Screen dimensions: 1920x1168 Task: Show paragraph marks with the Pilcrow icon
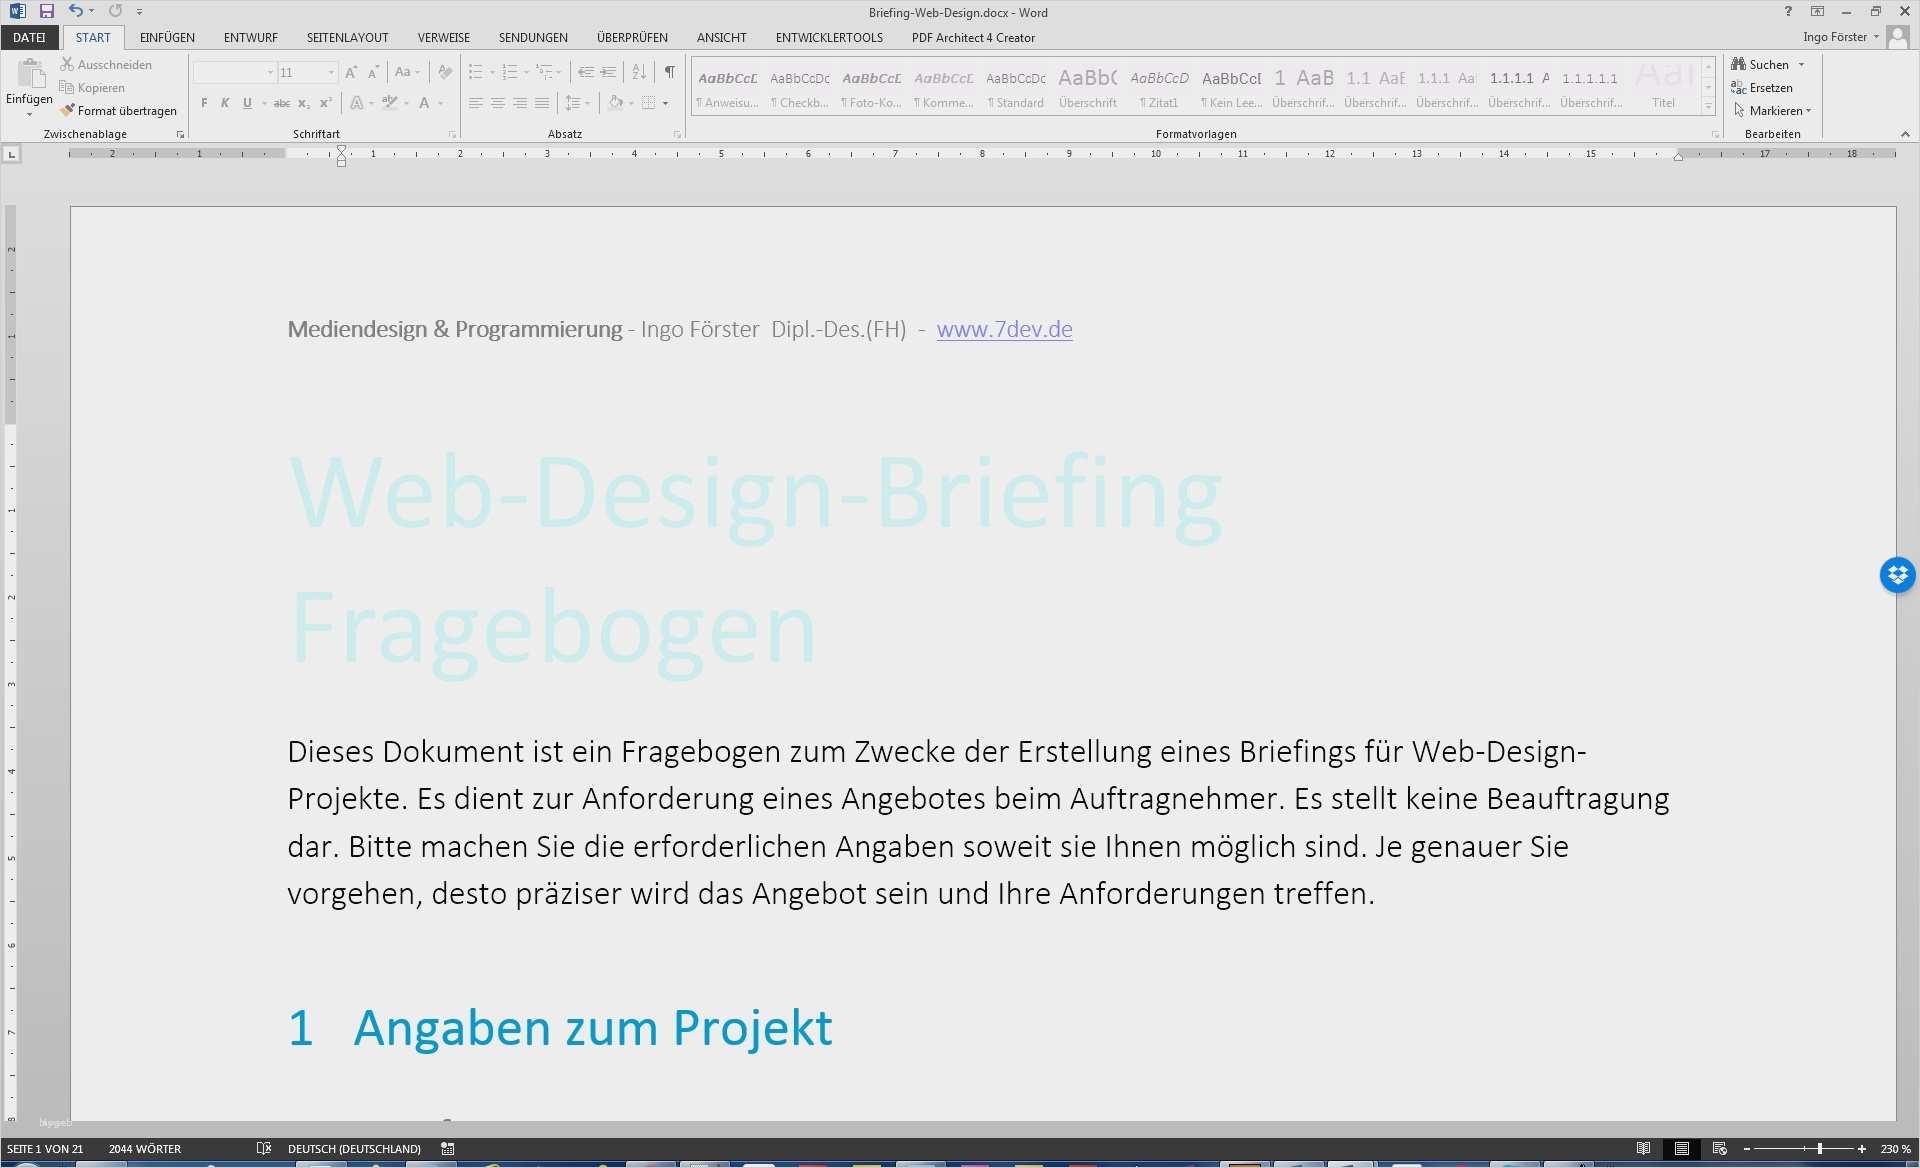(670, 72)
